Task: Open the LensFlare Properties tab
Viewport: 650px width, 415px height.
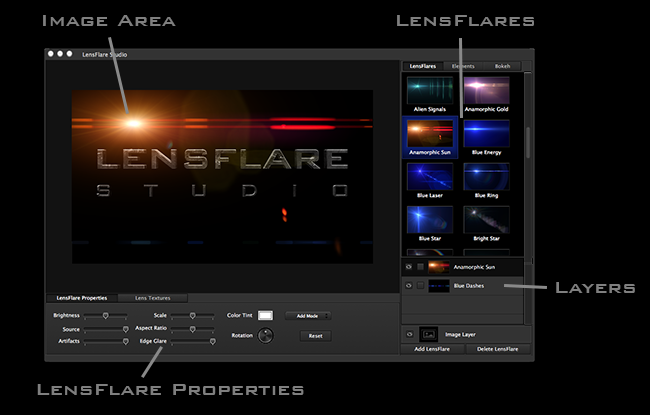Action: [x=82, y=298]
